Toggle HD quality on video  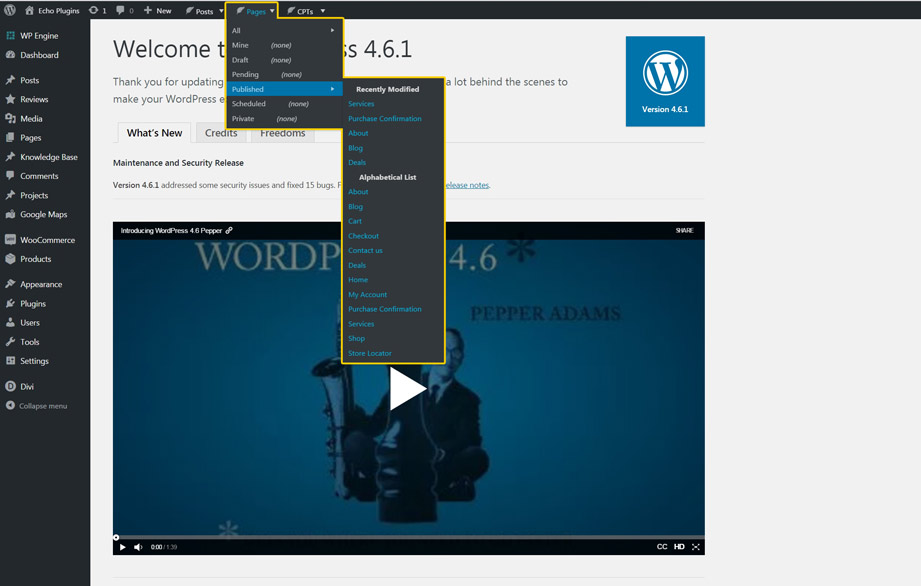(679, 547)
